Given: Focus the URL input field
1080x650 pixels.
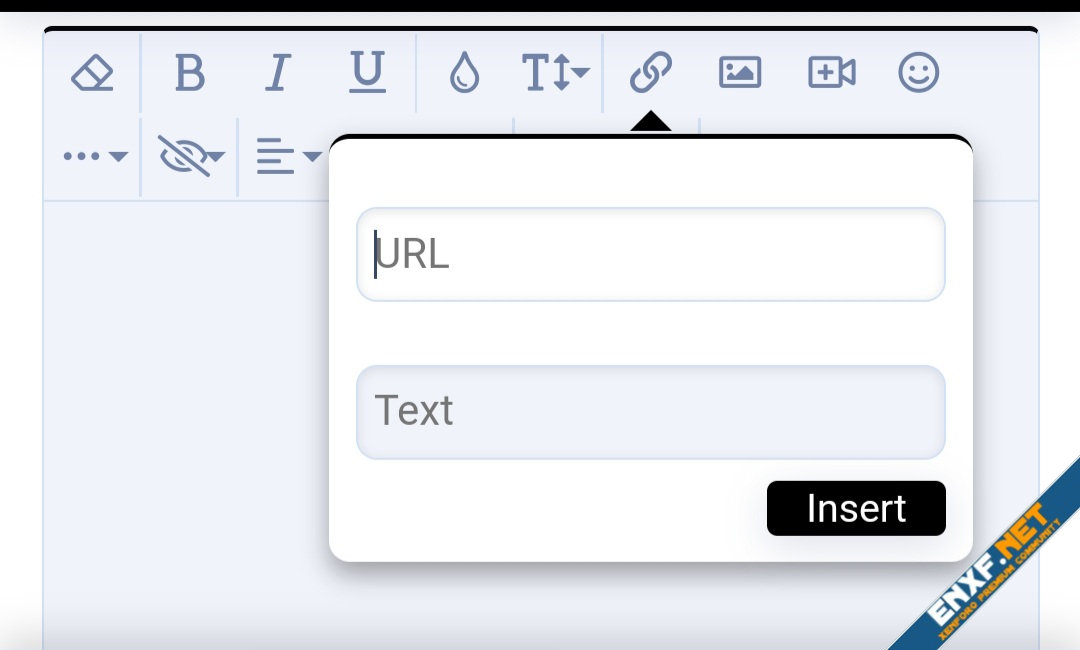Looking at the screenshot, I should coord(650,254).
